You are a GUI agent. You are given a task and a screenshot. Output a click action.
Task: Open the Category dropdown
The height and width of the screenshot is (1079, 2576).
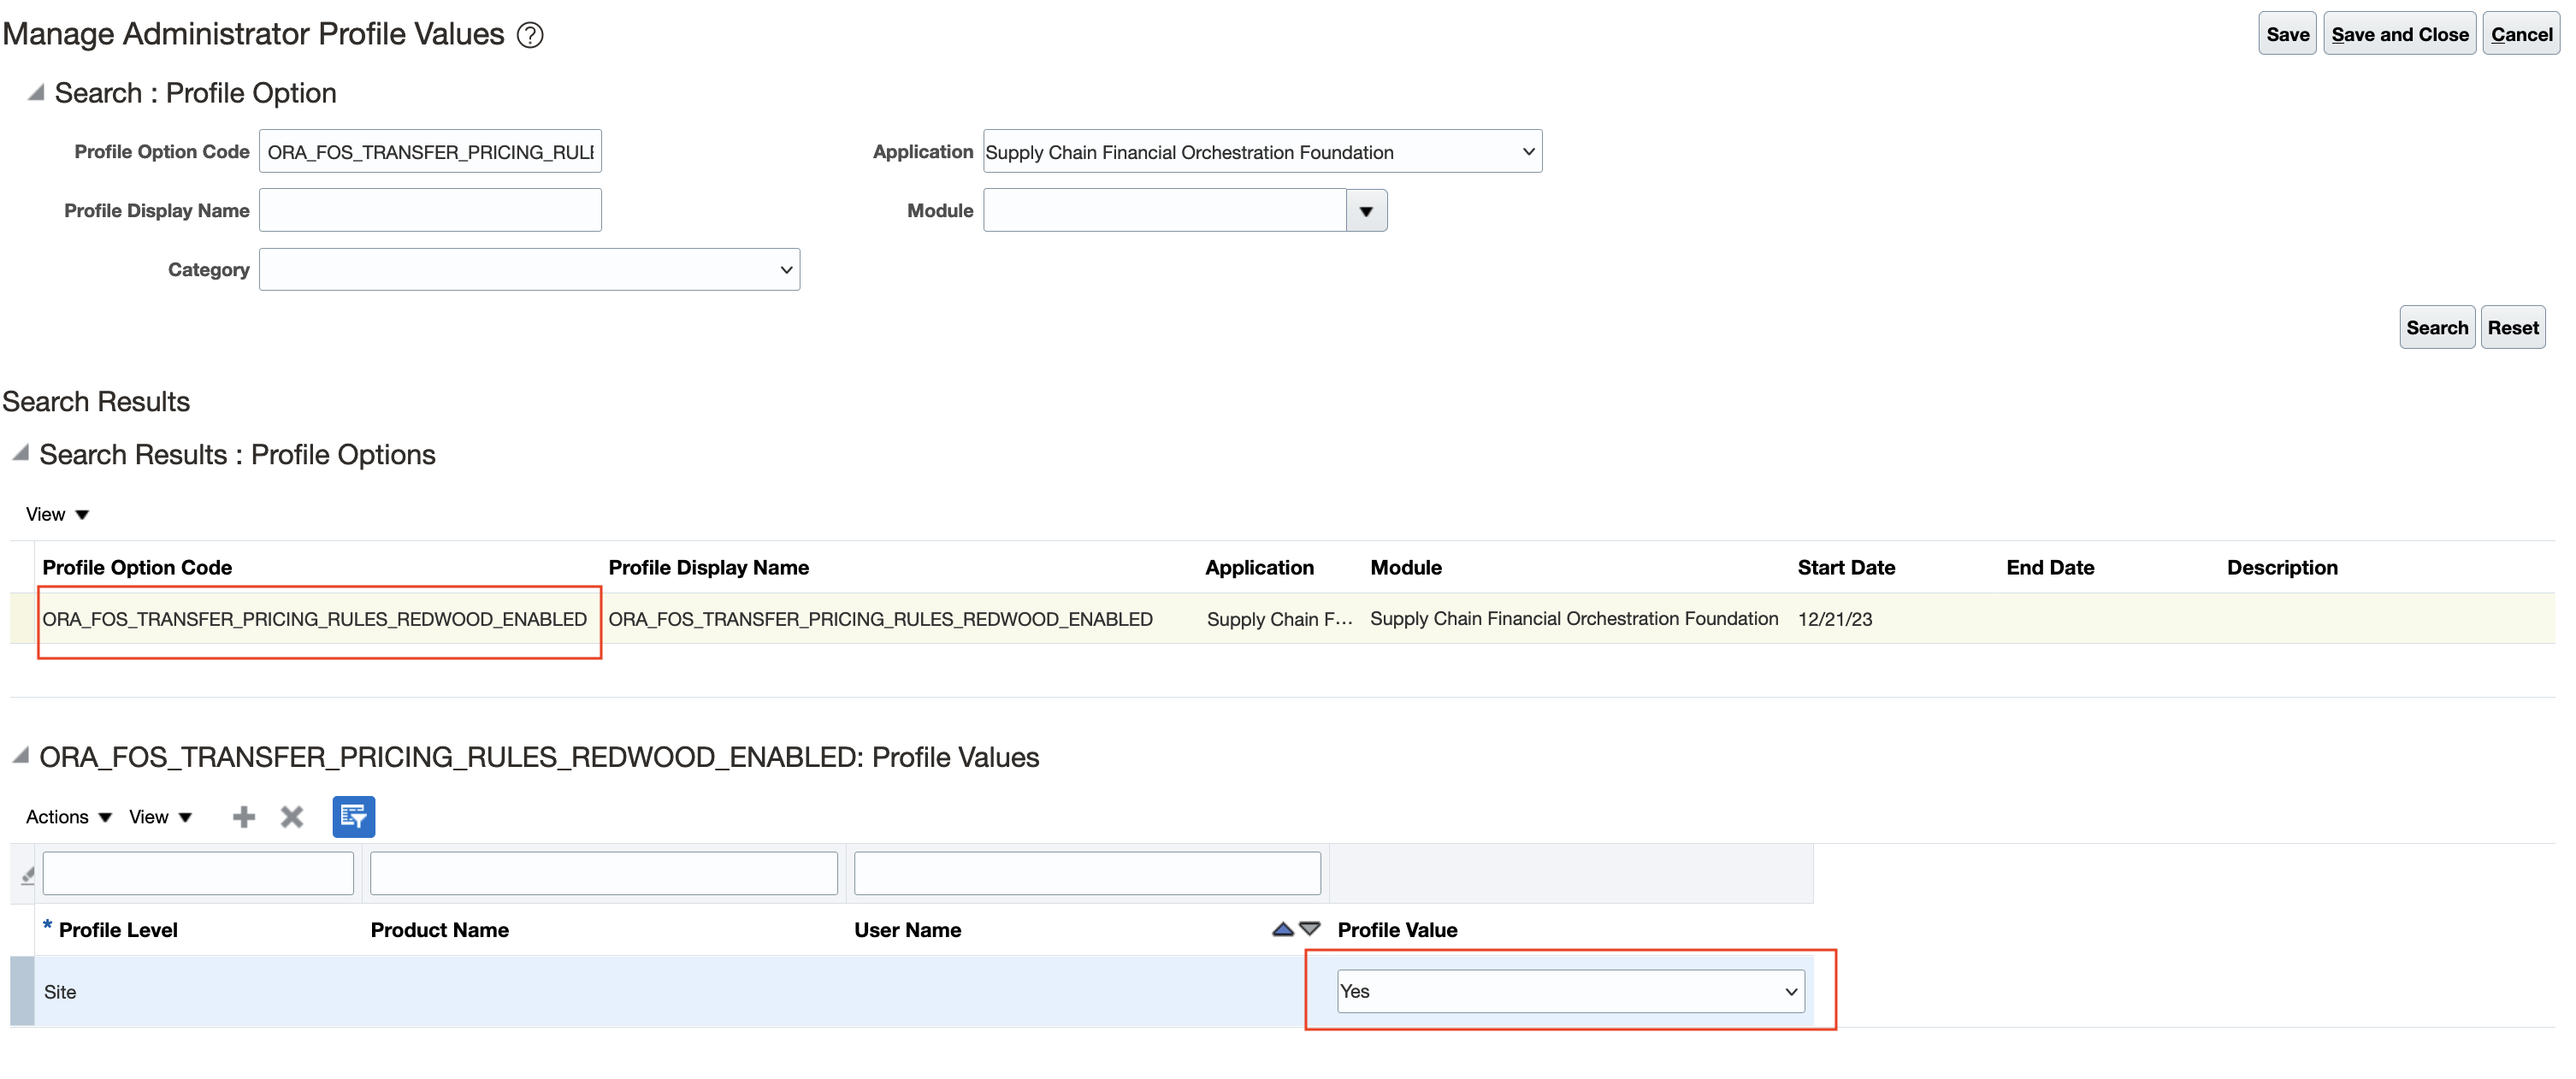[x=529, y=270]
